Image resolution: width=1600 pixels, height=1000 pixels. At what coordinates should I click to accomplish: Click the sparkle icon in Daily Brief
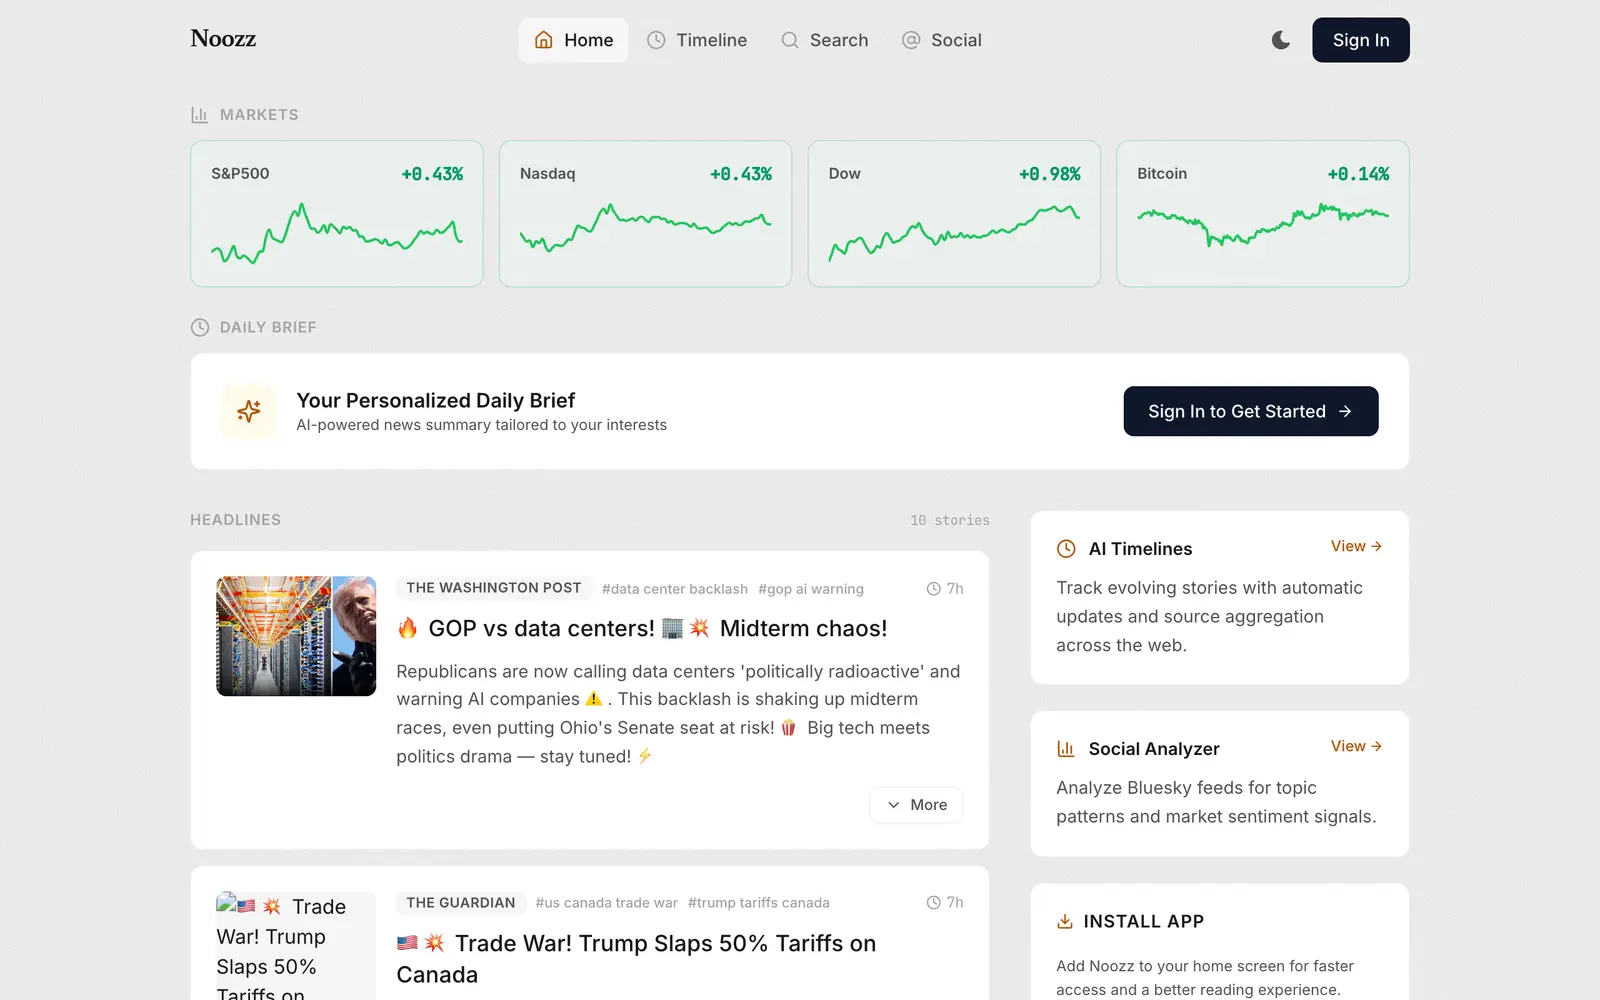tap(249, 411)
